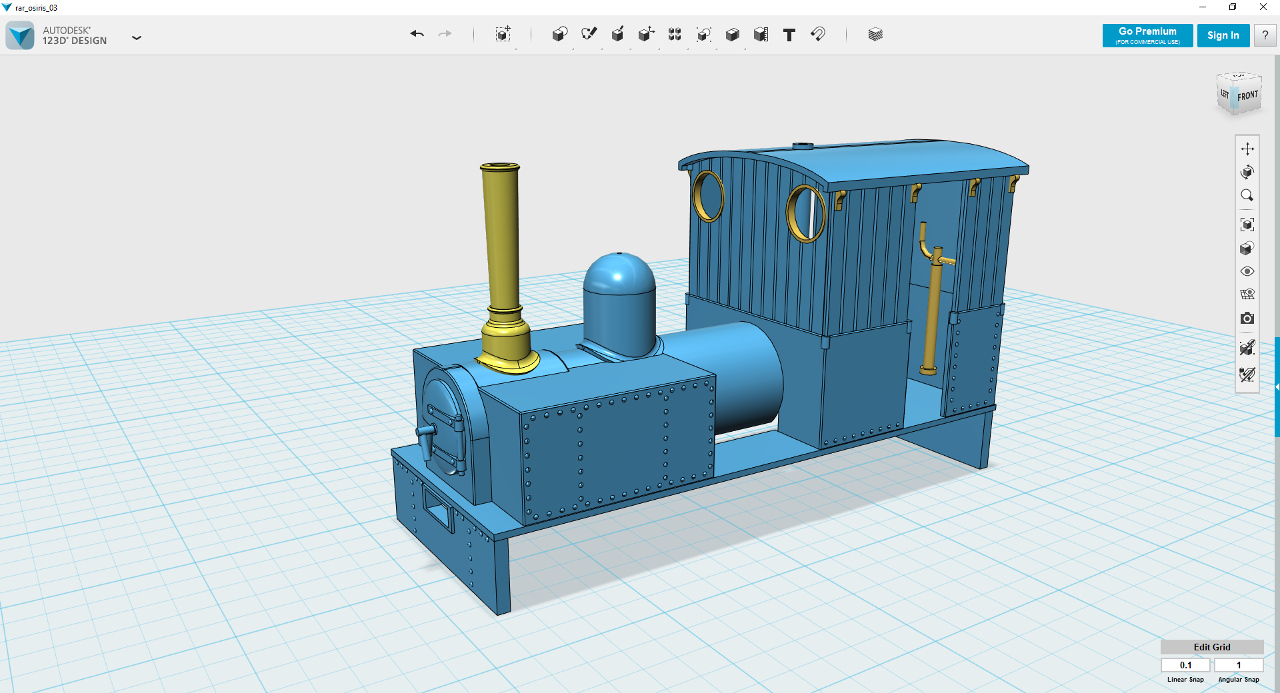
Task: Expand the collapsed right side panel
Action: (x=1277, y=387)
